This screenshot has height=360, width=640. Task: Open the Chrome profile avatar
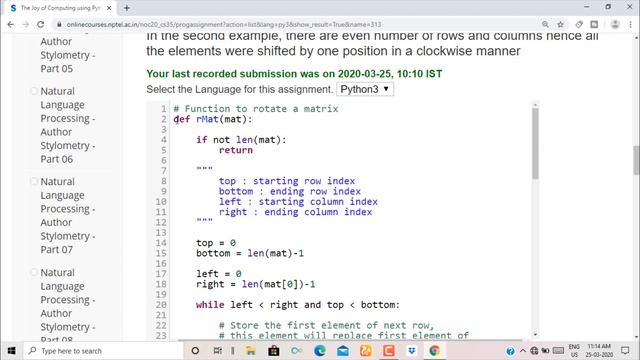point(615,24)
